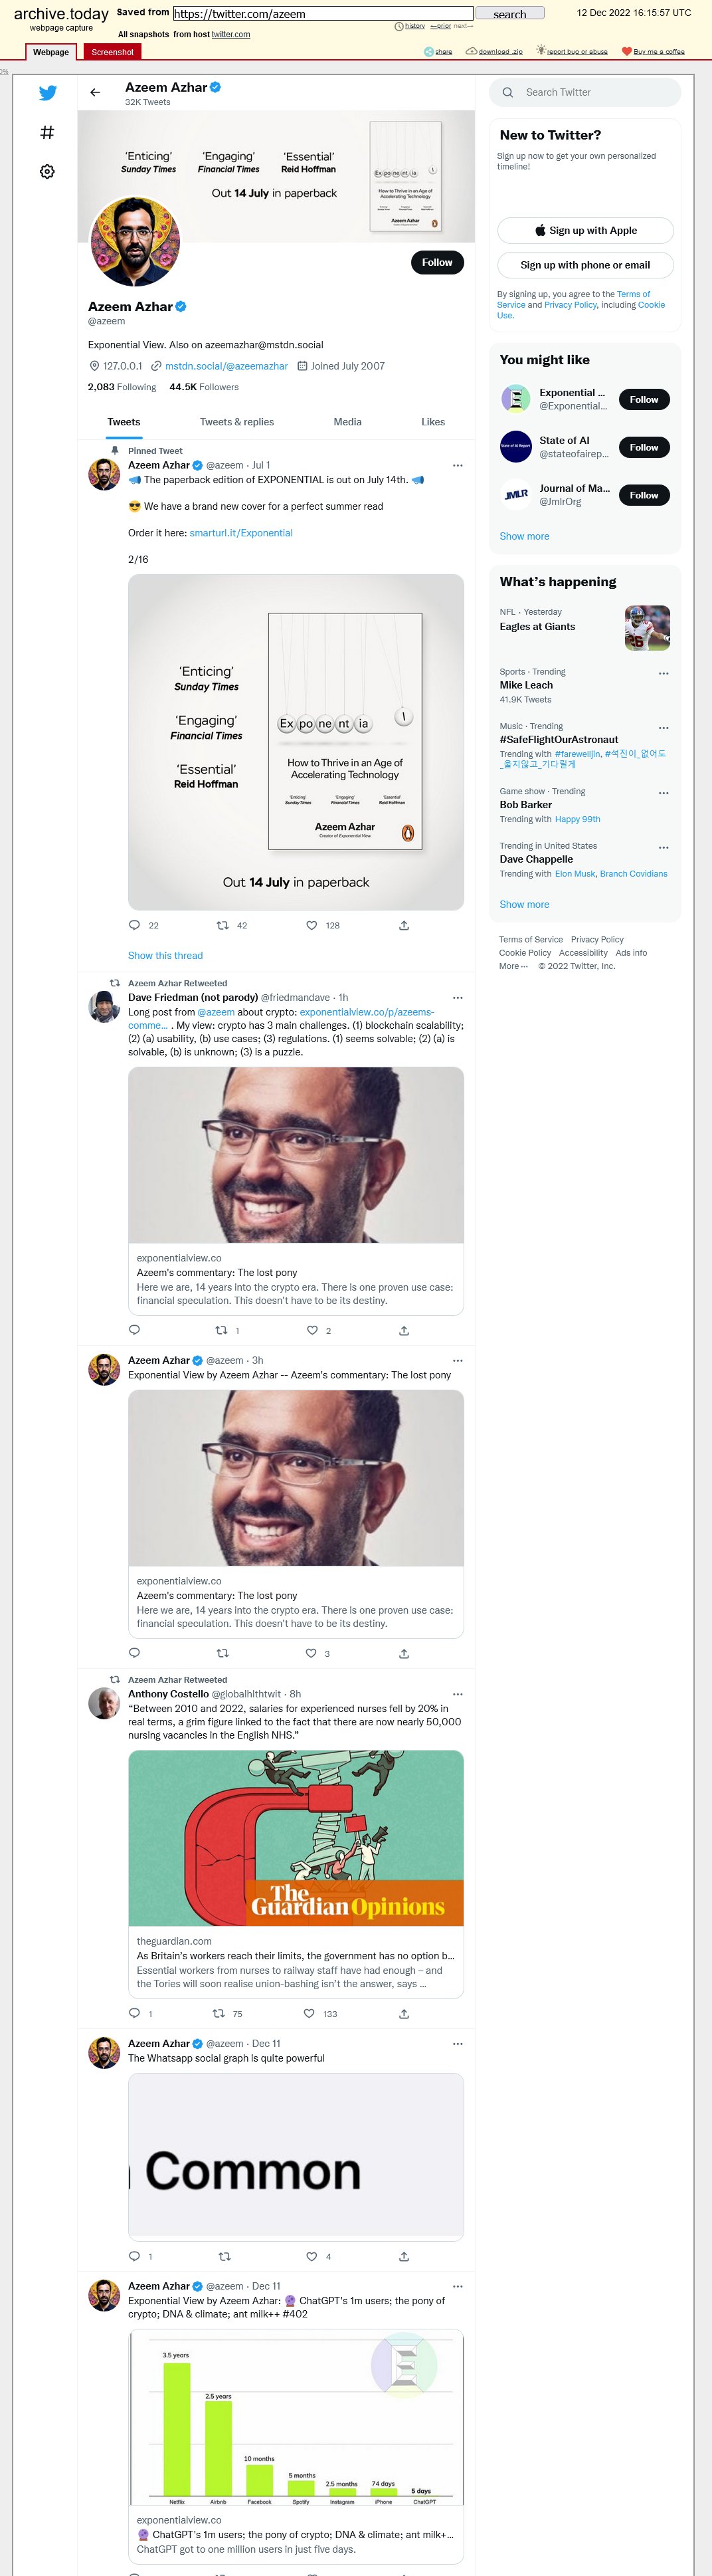Screen dimensions: 712x2576
Task: Expand More footer options
Action: click(513, 966)
